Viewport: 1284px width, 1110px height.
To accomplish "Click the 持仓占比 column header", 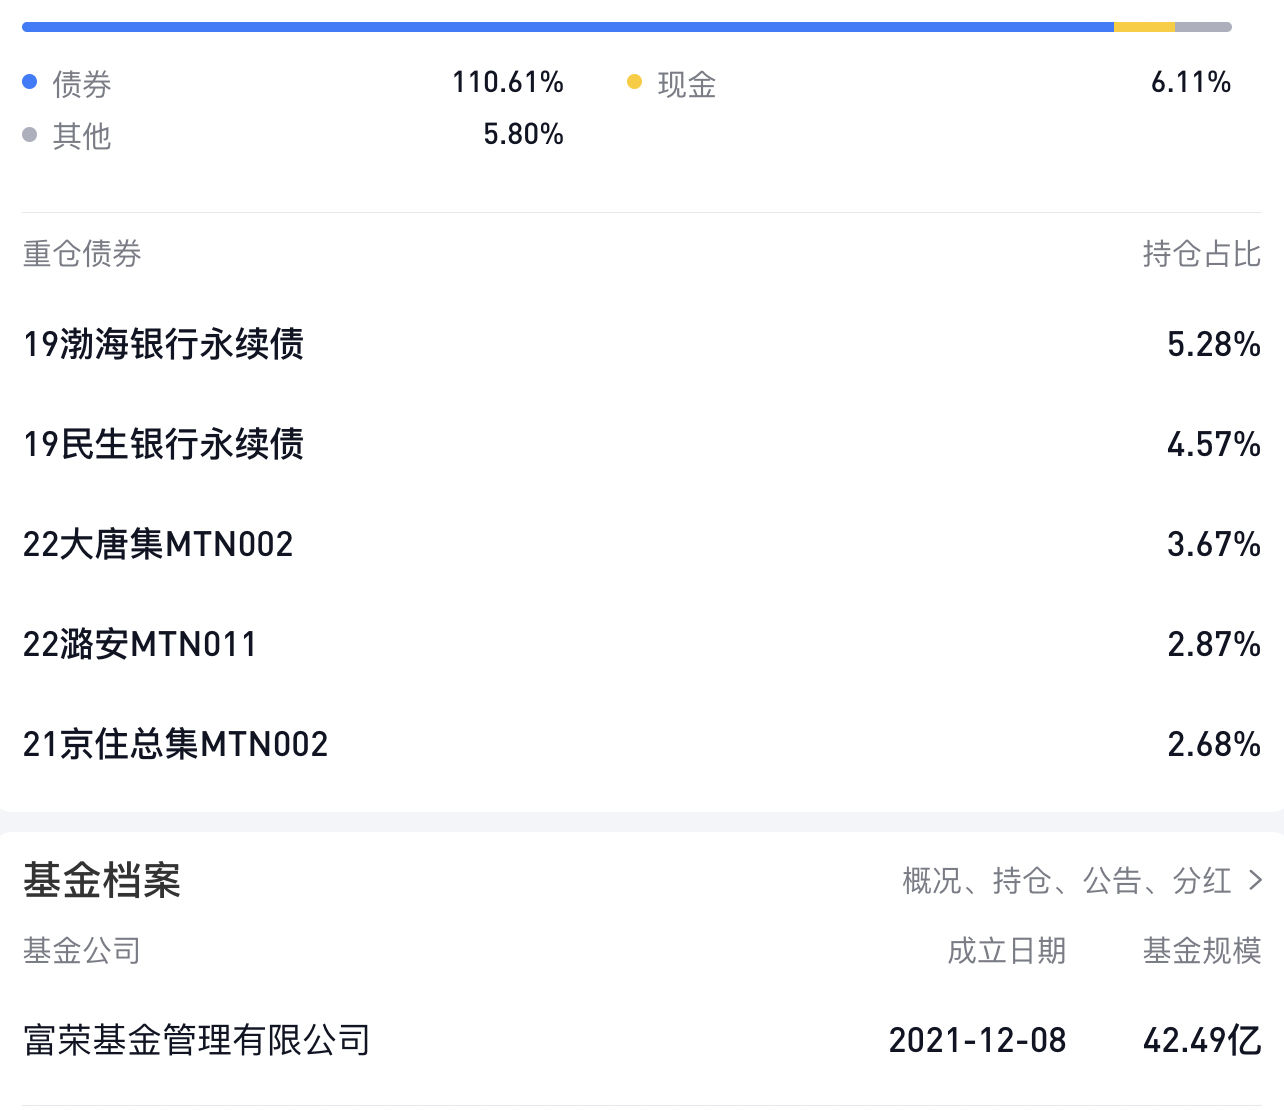I will [x=1201, y=254].
